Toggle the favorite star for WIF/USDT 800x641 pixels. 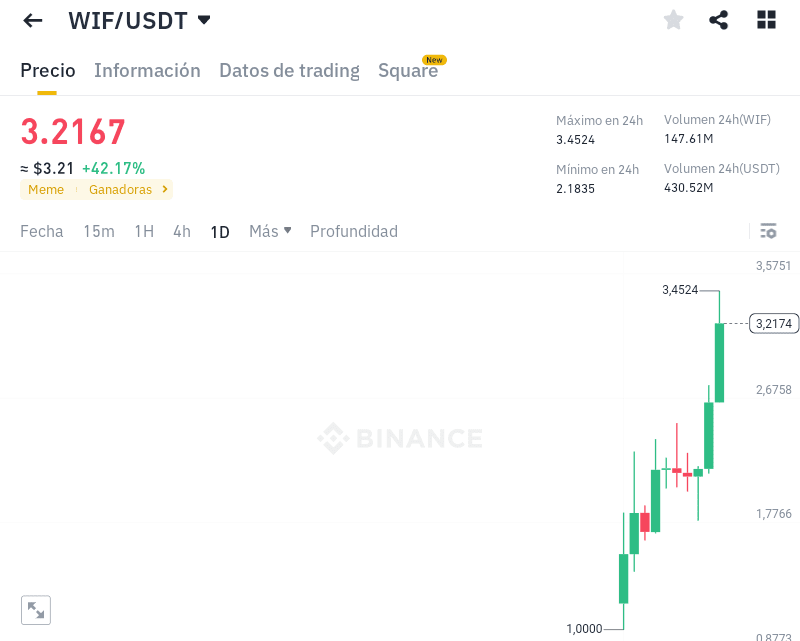pyautogui.click(x=673, y=20)
